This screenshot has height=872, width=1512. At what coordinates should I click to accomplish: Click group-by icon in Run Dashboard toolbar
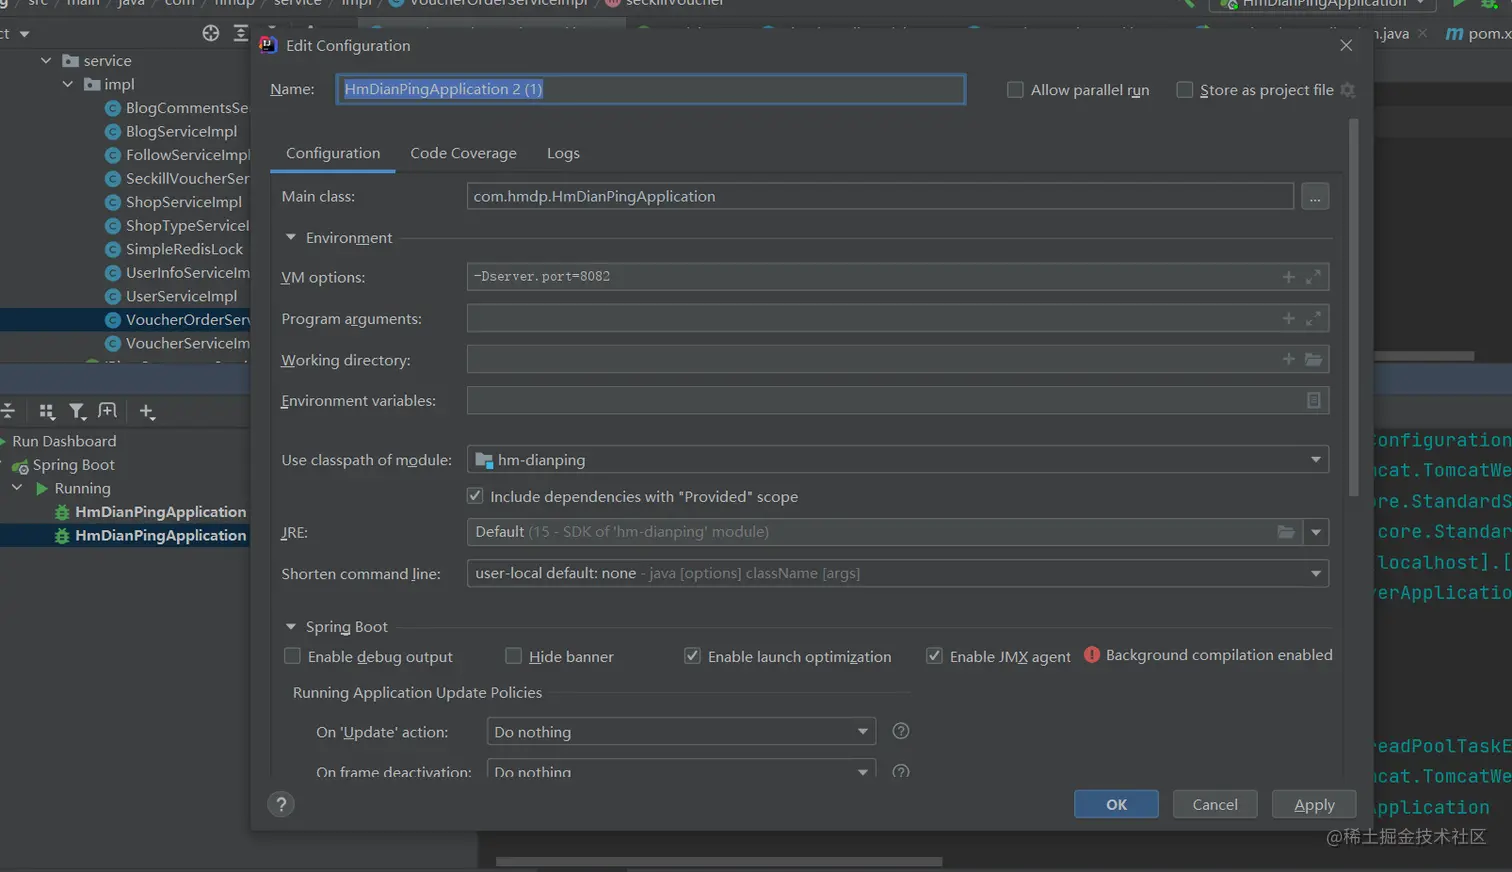[x=47, y=411]
